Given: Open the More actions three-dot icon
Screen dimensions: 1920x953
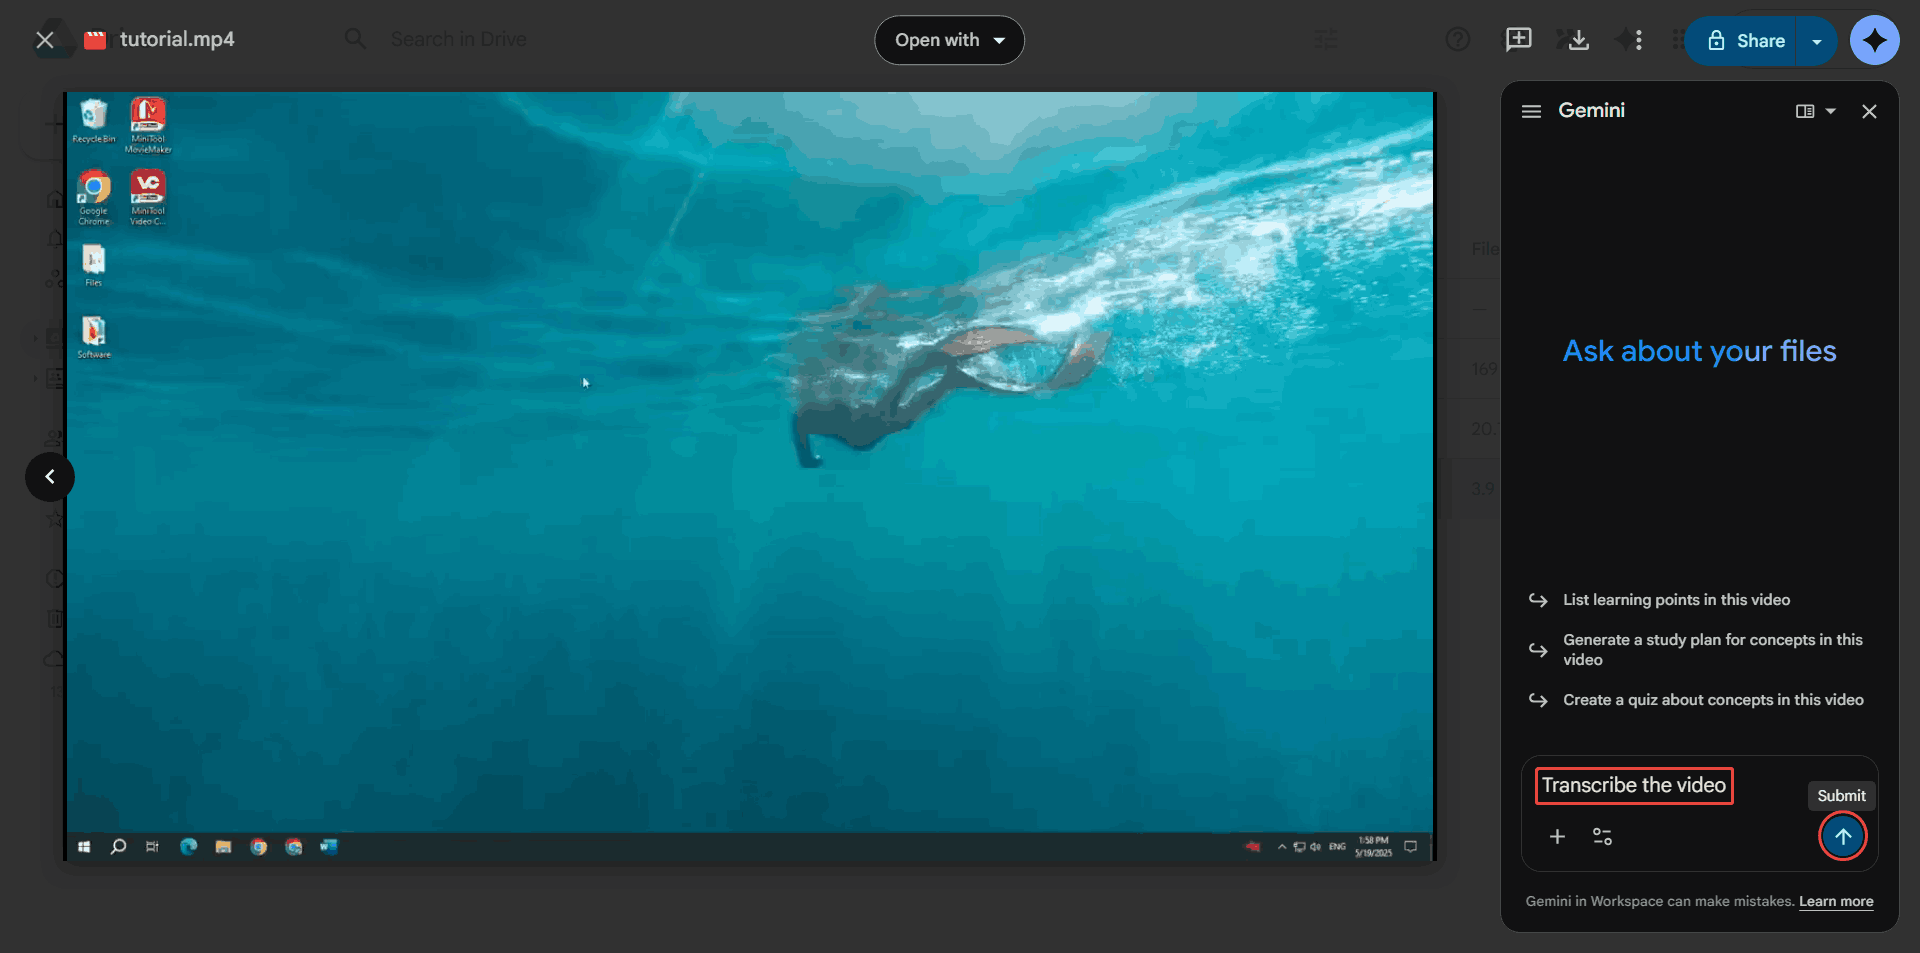Looking at the screenshot, I should pos(1637,40).
